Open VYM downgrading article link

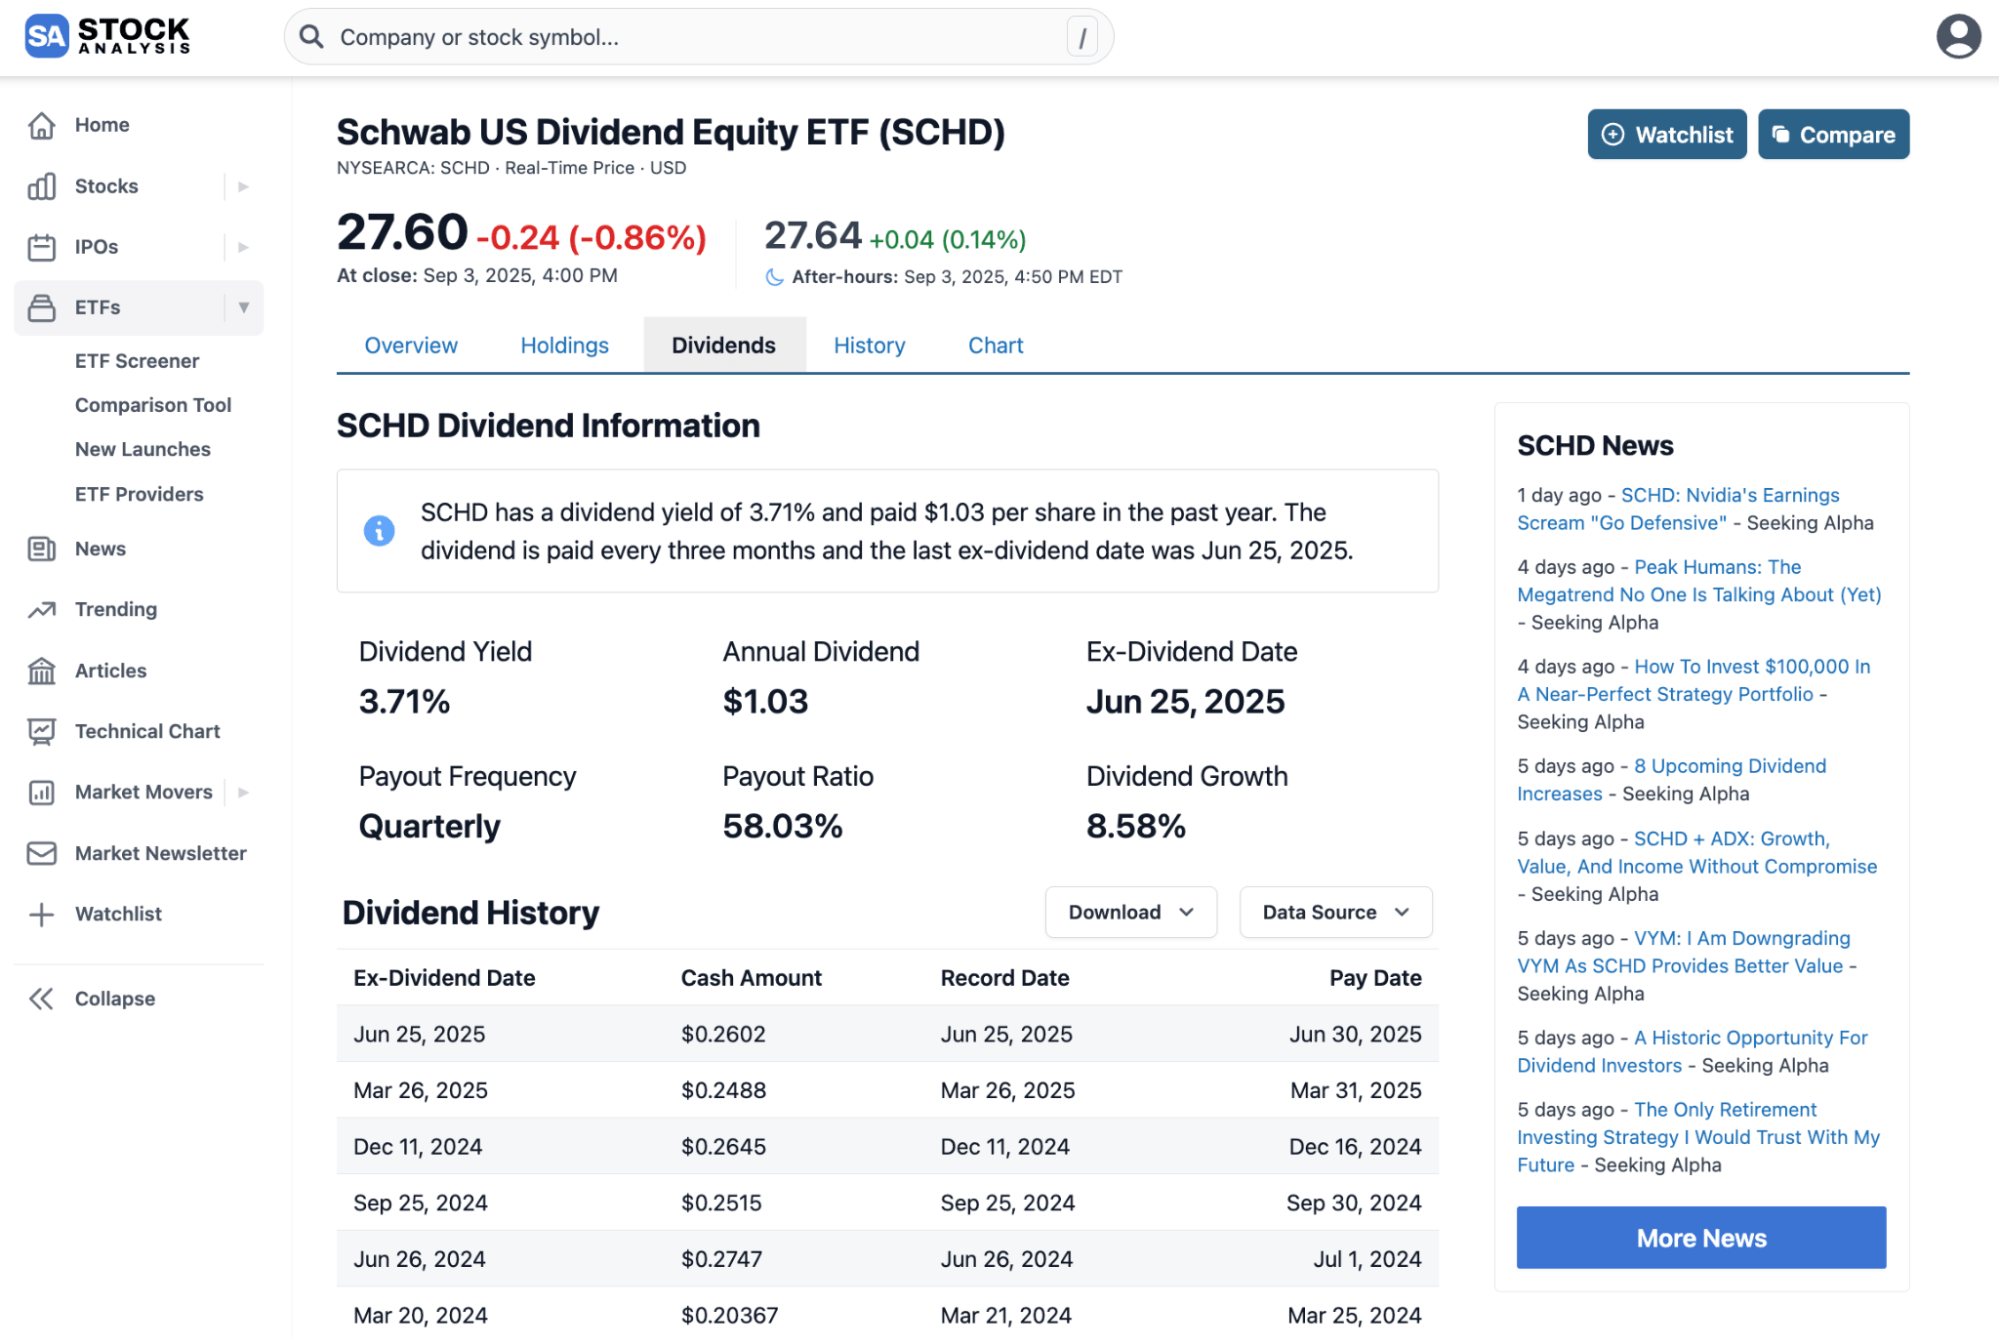1685,952
